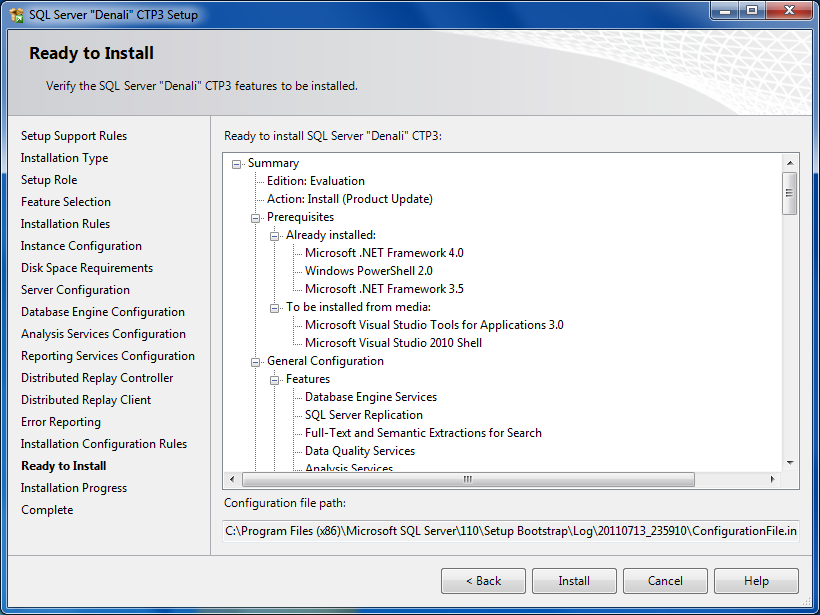Screen dimensions: 820x615
Task: Maximize the setup window
Action: (x=751, y=11)
